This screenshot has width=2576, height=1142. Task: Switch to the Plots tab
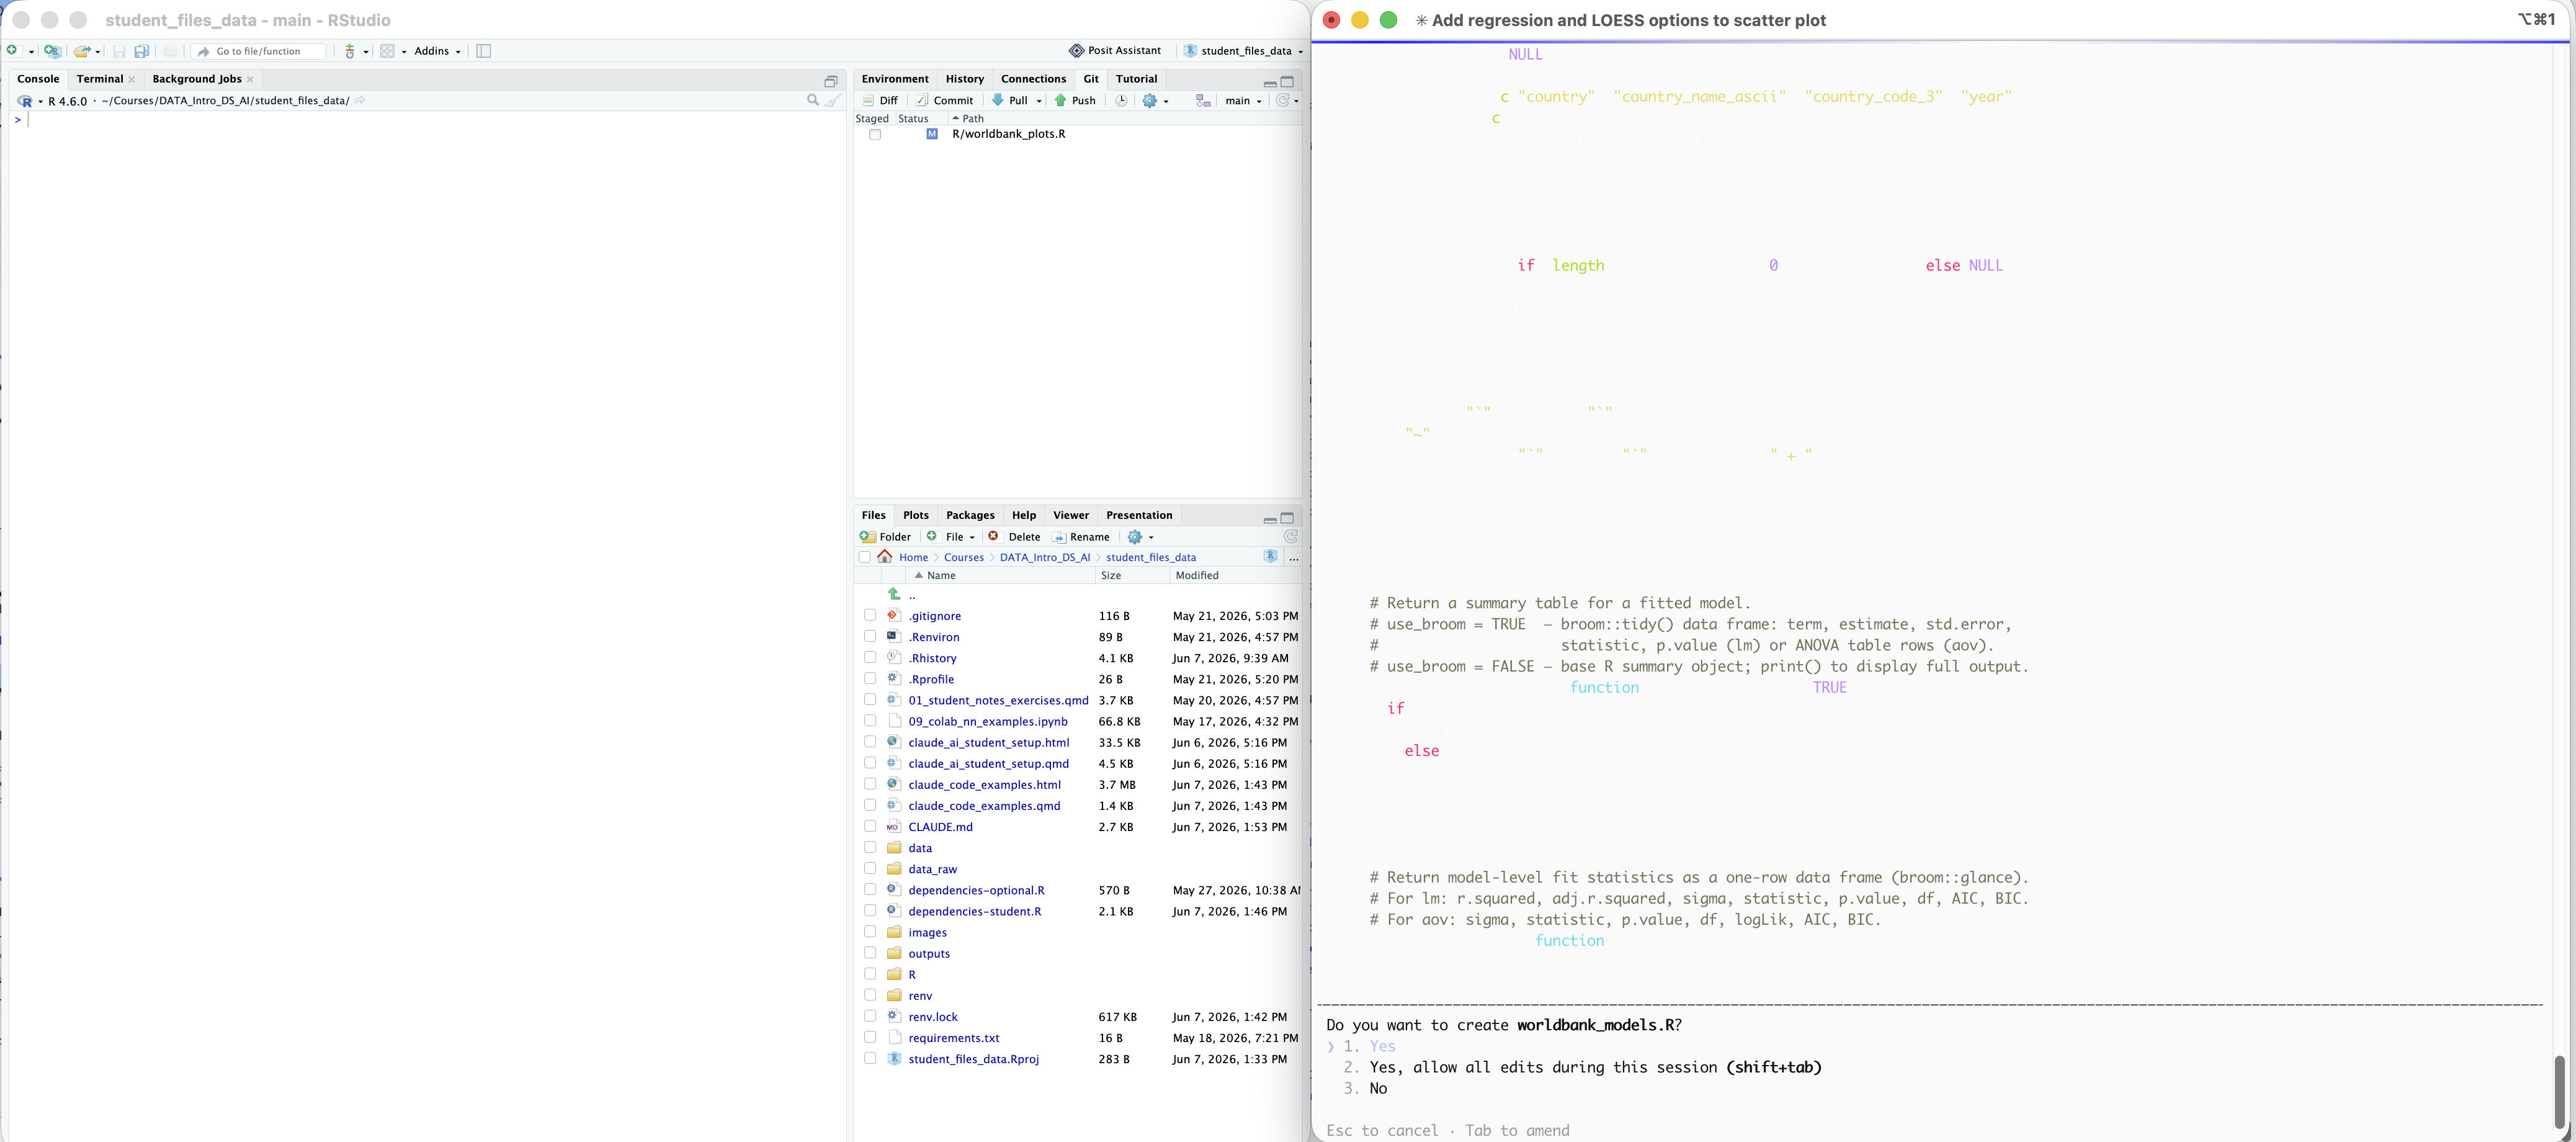point(915,515)
